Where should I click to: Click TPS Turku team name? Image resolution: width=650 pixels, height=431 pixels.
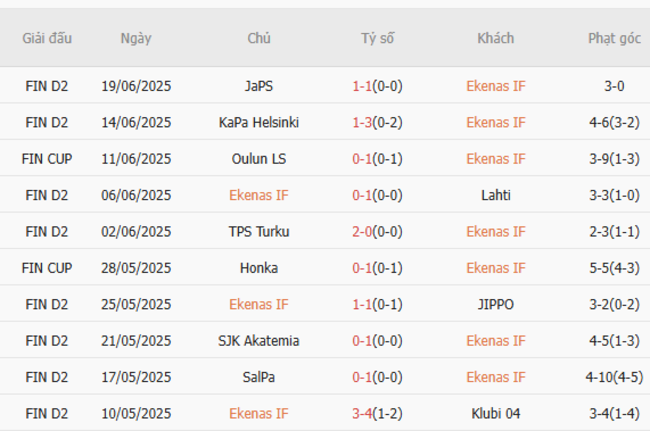click(259, 231)
